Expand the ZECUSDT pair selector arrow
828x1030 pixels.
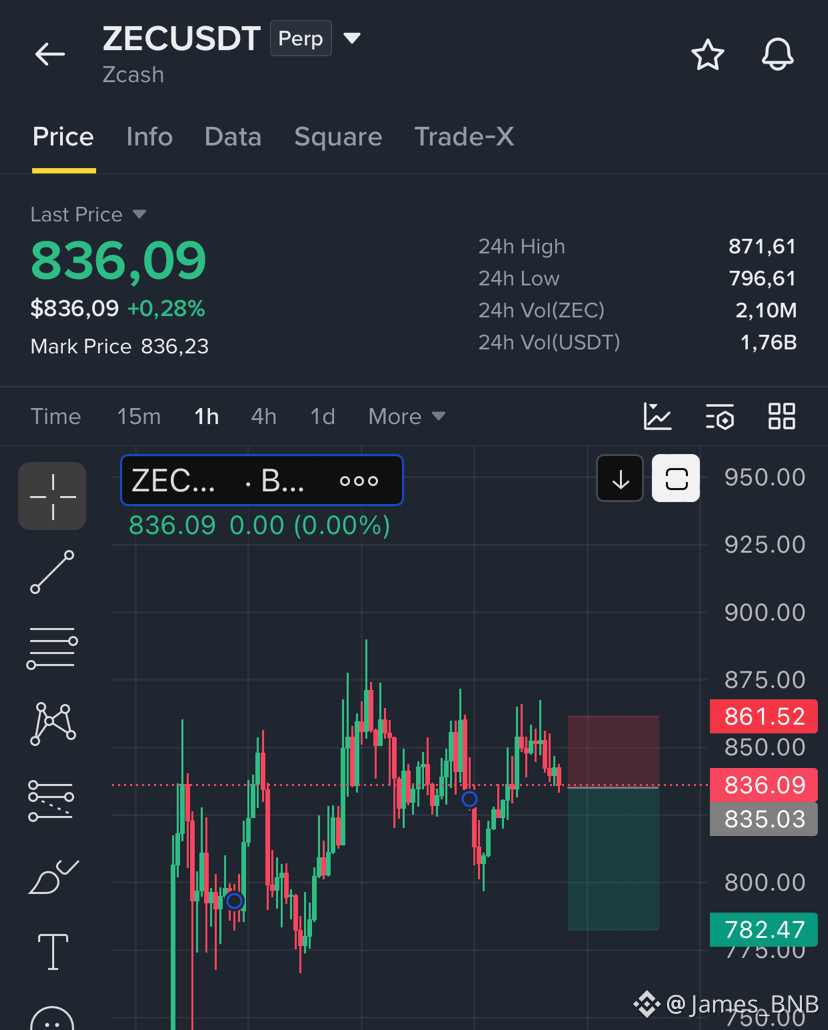(352, 38)
